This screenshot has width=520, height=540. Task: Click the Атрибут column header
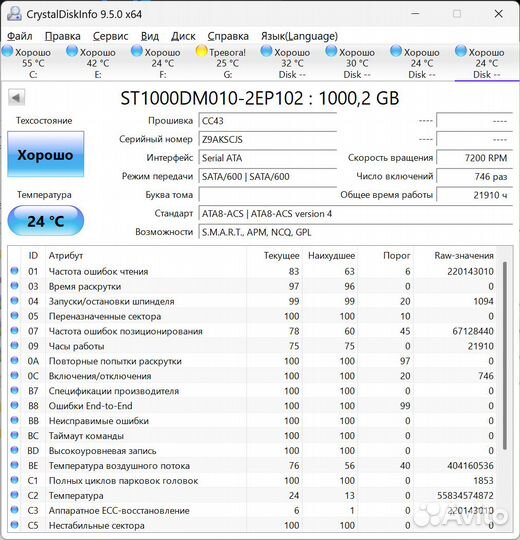click(x=146, y=256)
